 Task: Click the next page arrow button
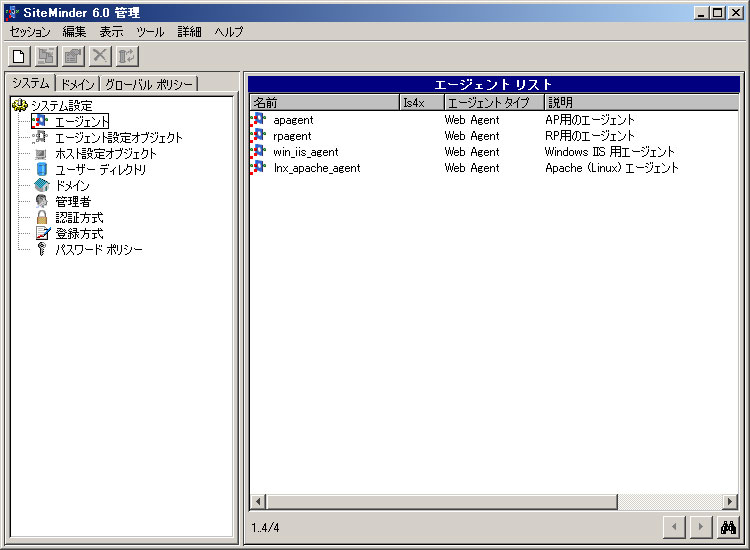pyautogui.click(x=701, y=527)
